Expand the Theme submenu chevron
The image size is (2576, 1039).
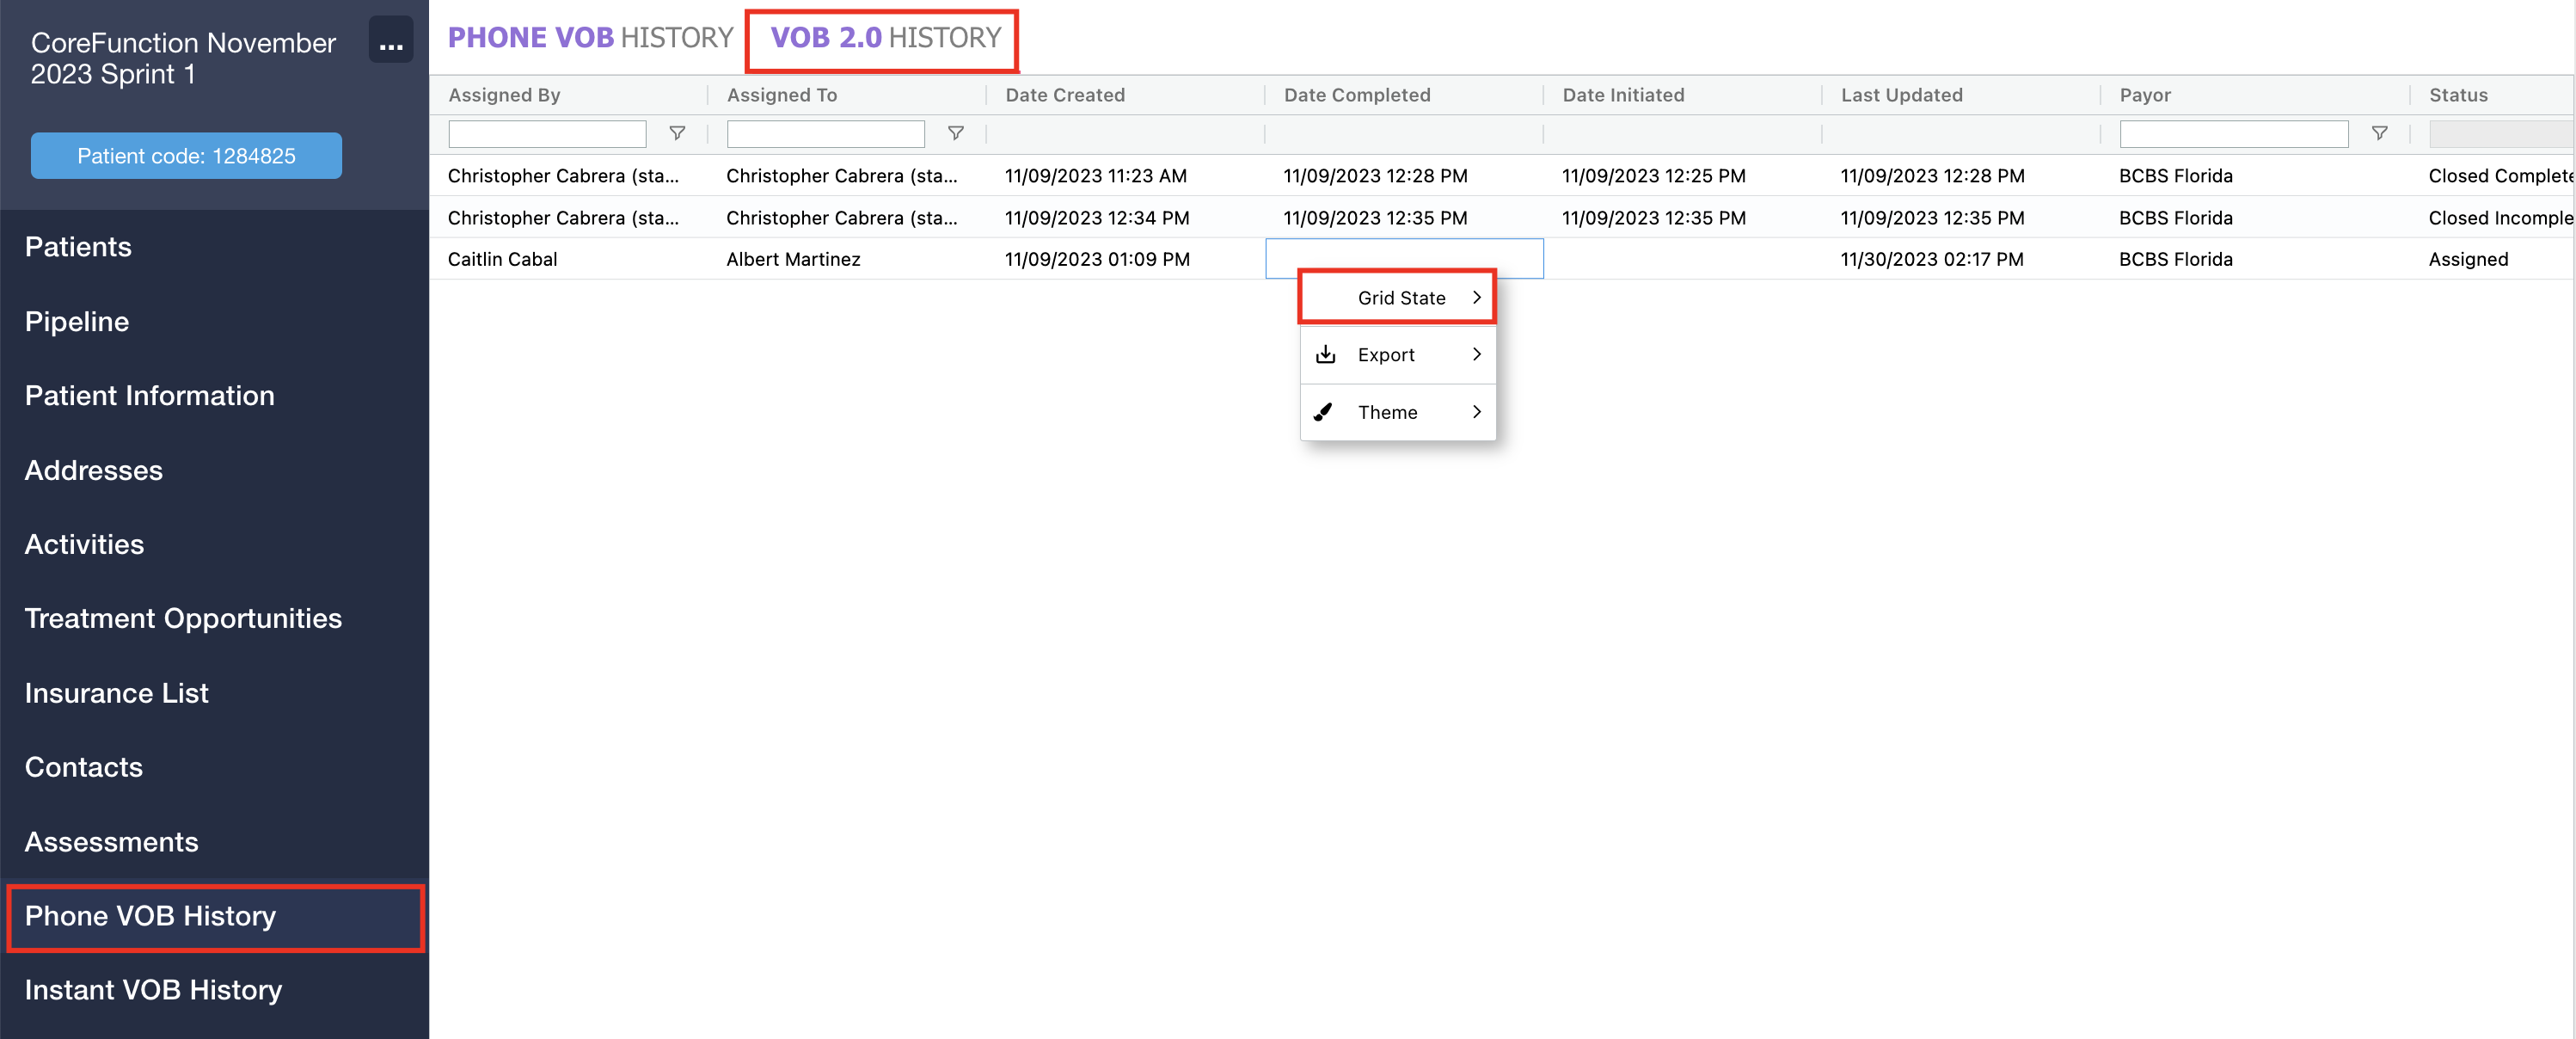tap(1476, 412)
